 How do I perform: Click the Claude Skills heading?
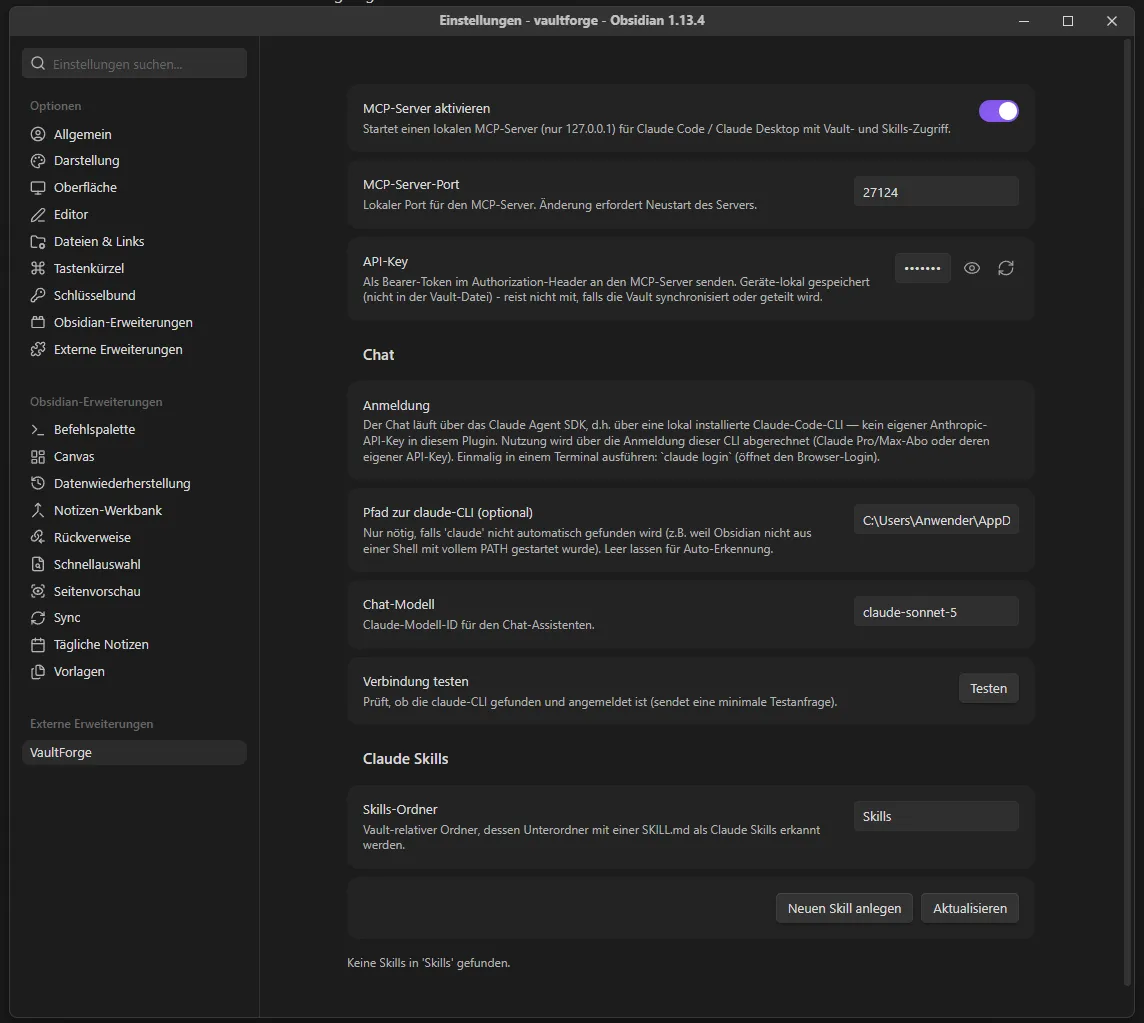pos(406,759)
